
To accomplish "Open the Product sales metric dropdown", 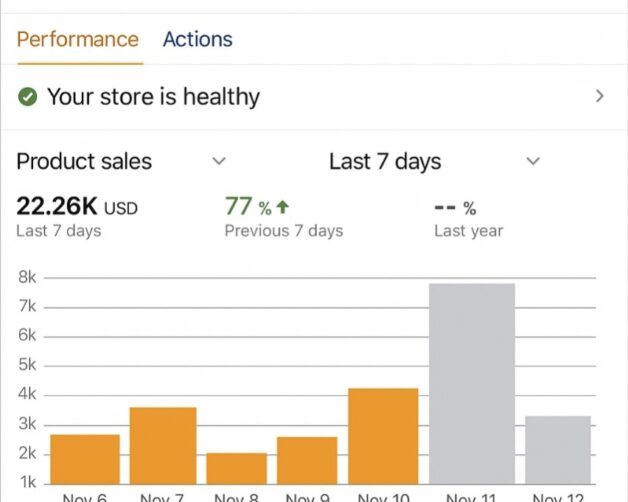I will (x=85, y=161).
